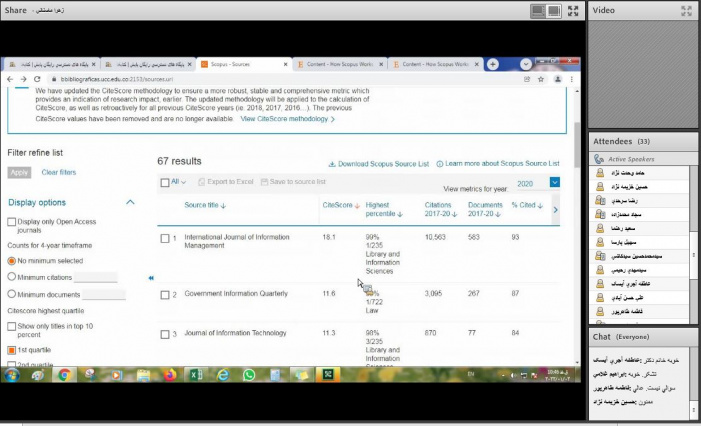Viewport: 701px width, 426px height.
Task: Expand Video pod to full screen
Action: tap(686, 11)
